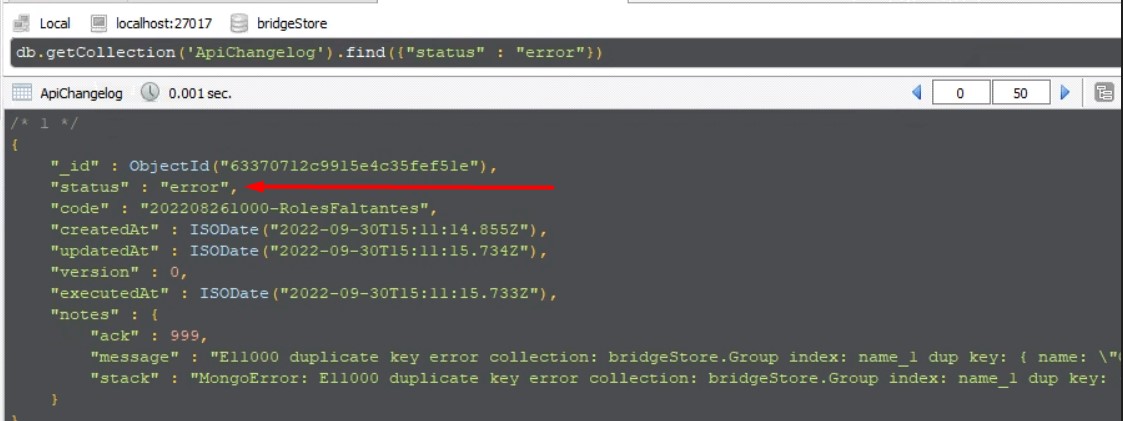The width and height of the screenshot is (1123, 421).
Task: Go to next page of results
Action: (x=1065, y=93)
